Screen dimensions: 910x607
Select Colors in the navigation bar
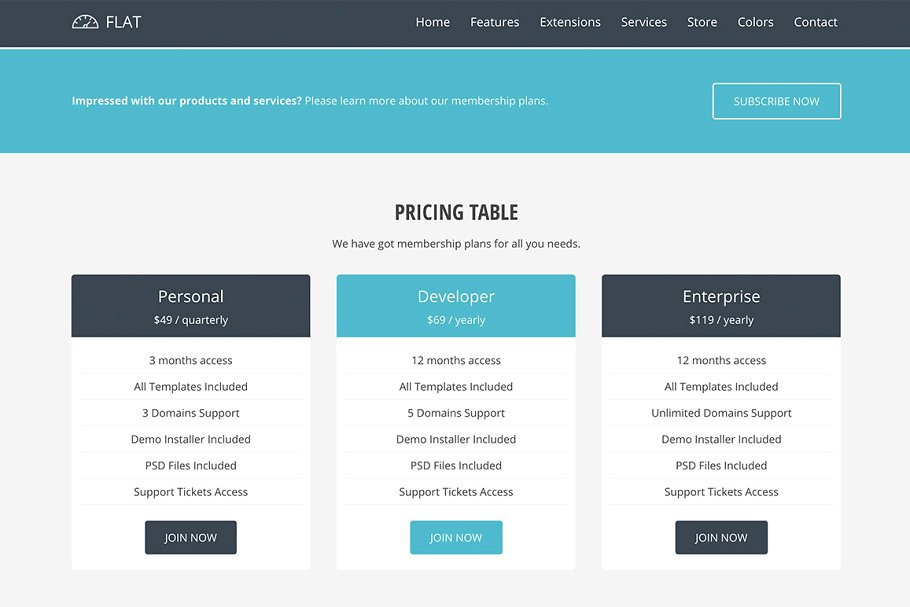756,22
